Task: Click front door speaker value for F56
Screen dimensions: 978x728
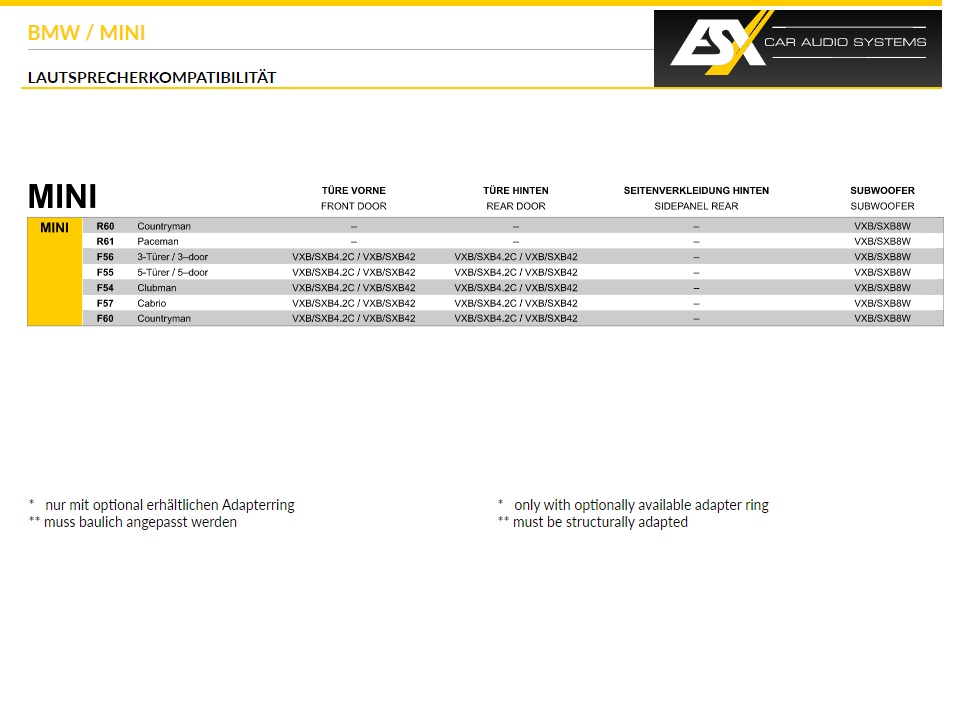Action: pos(353,257)
